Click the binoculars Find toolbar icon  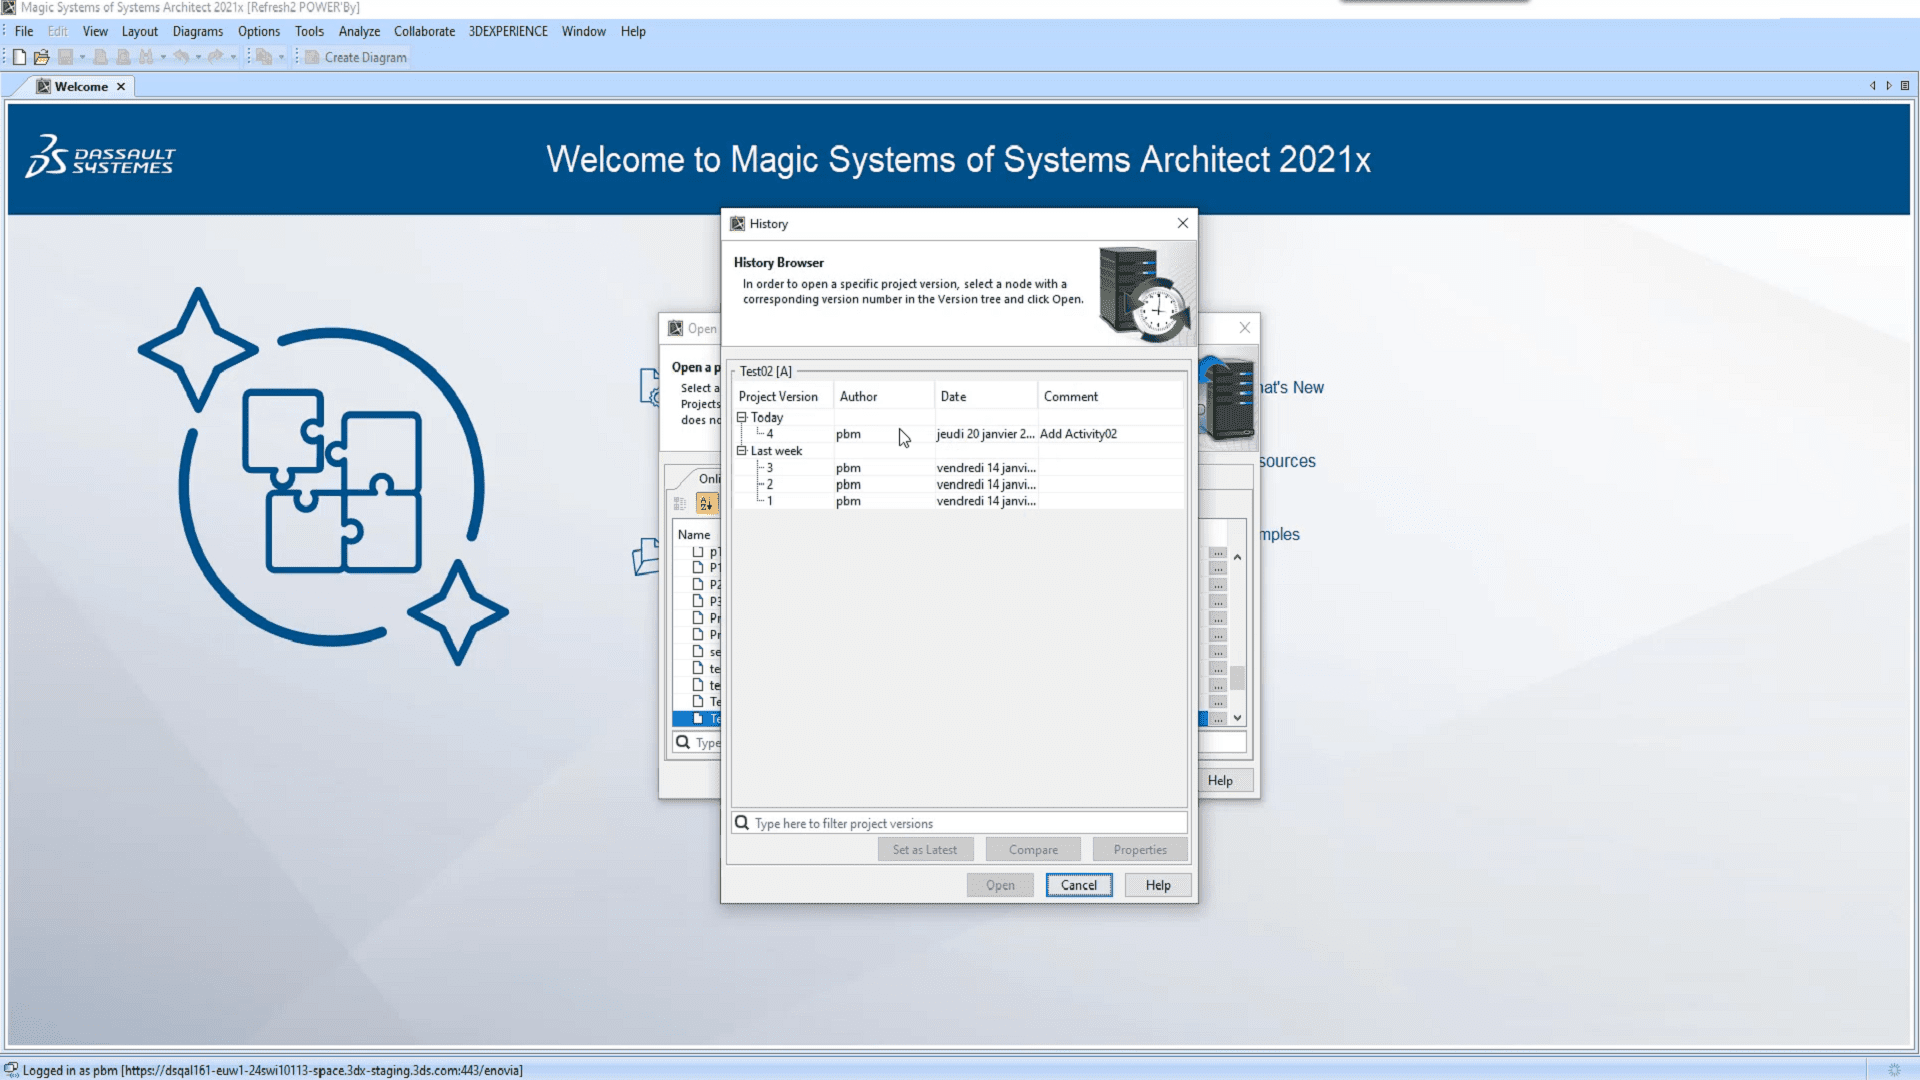(x=146, y=57)
